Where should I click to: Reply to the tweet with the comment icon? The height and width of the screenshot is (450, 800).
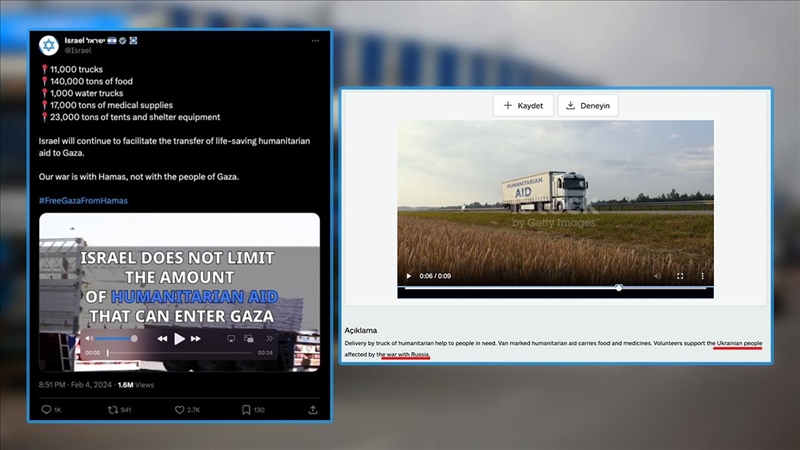[x=46, y=410]
